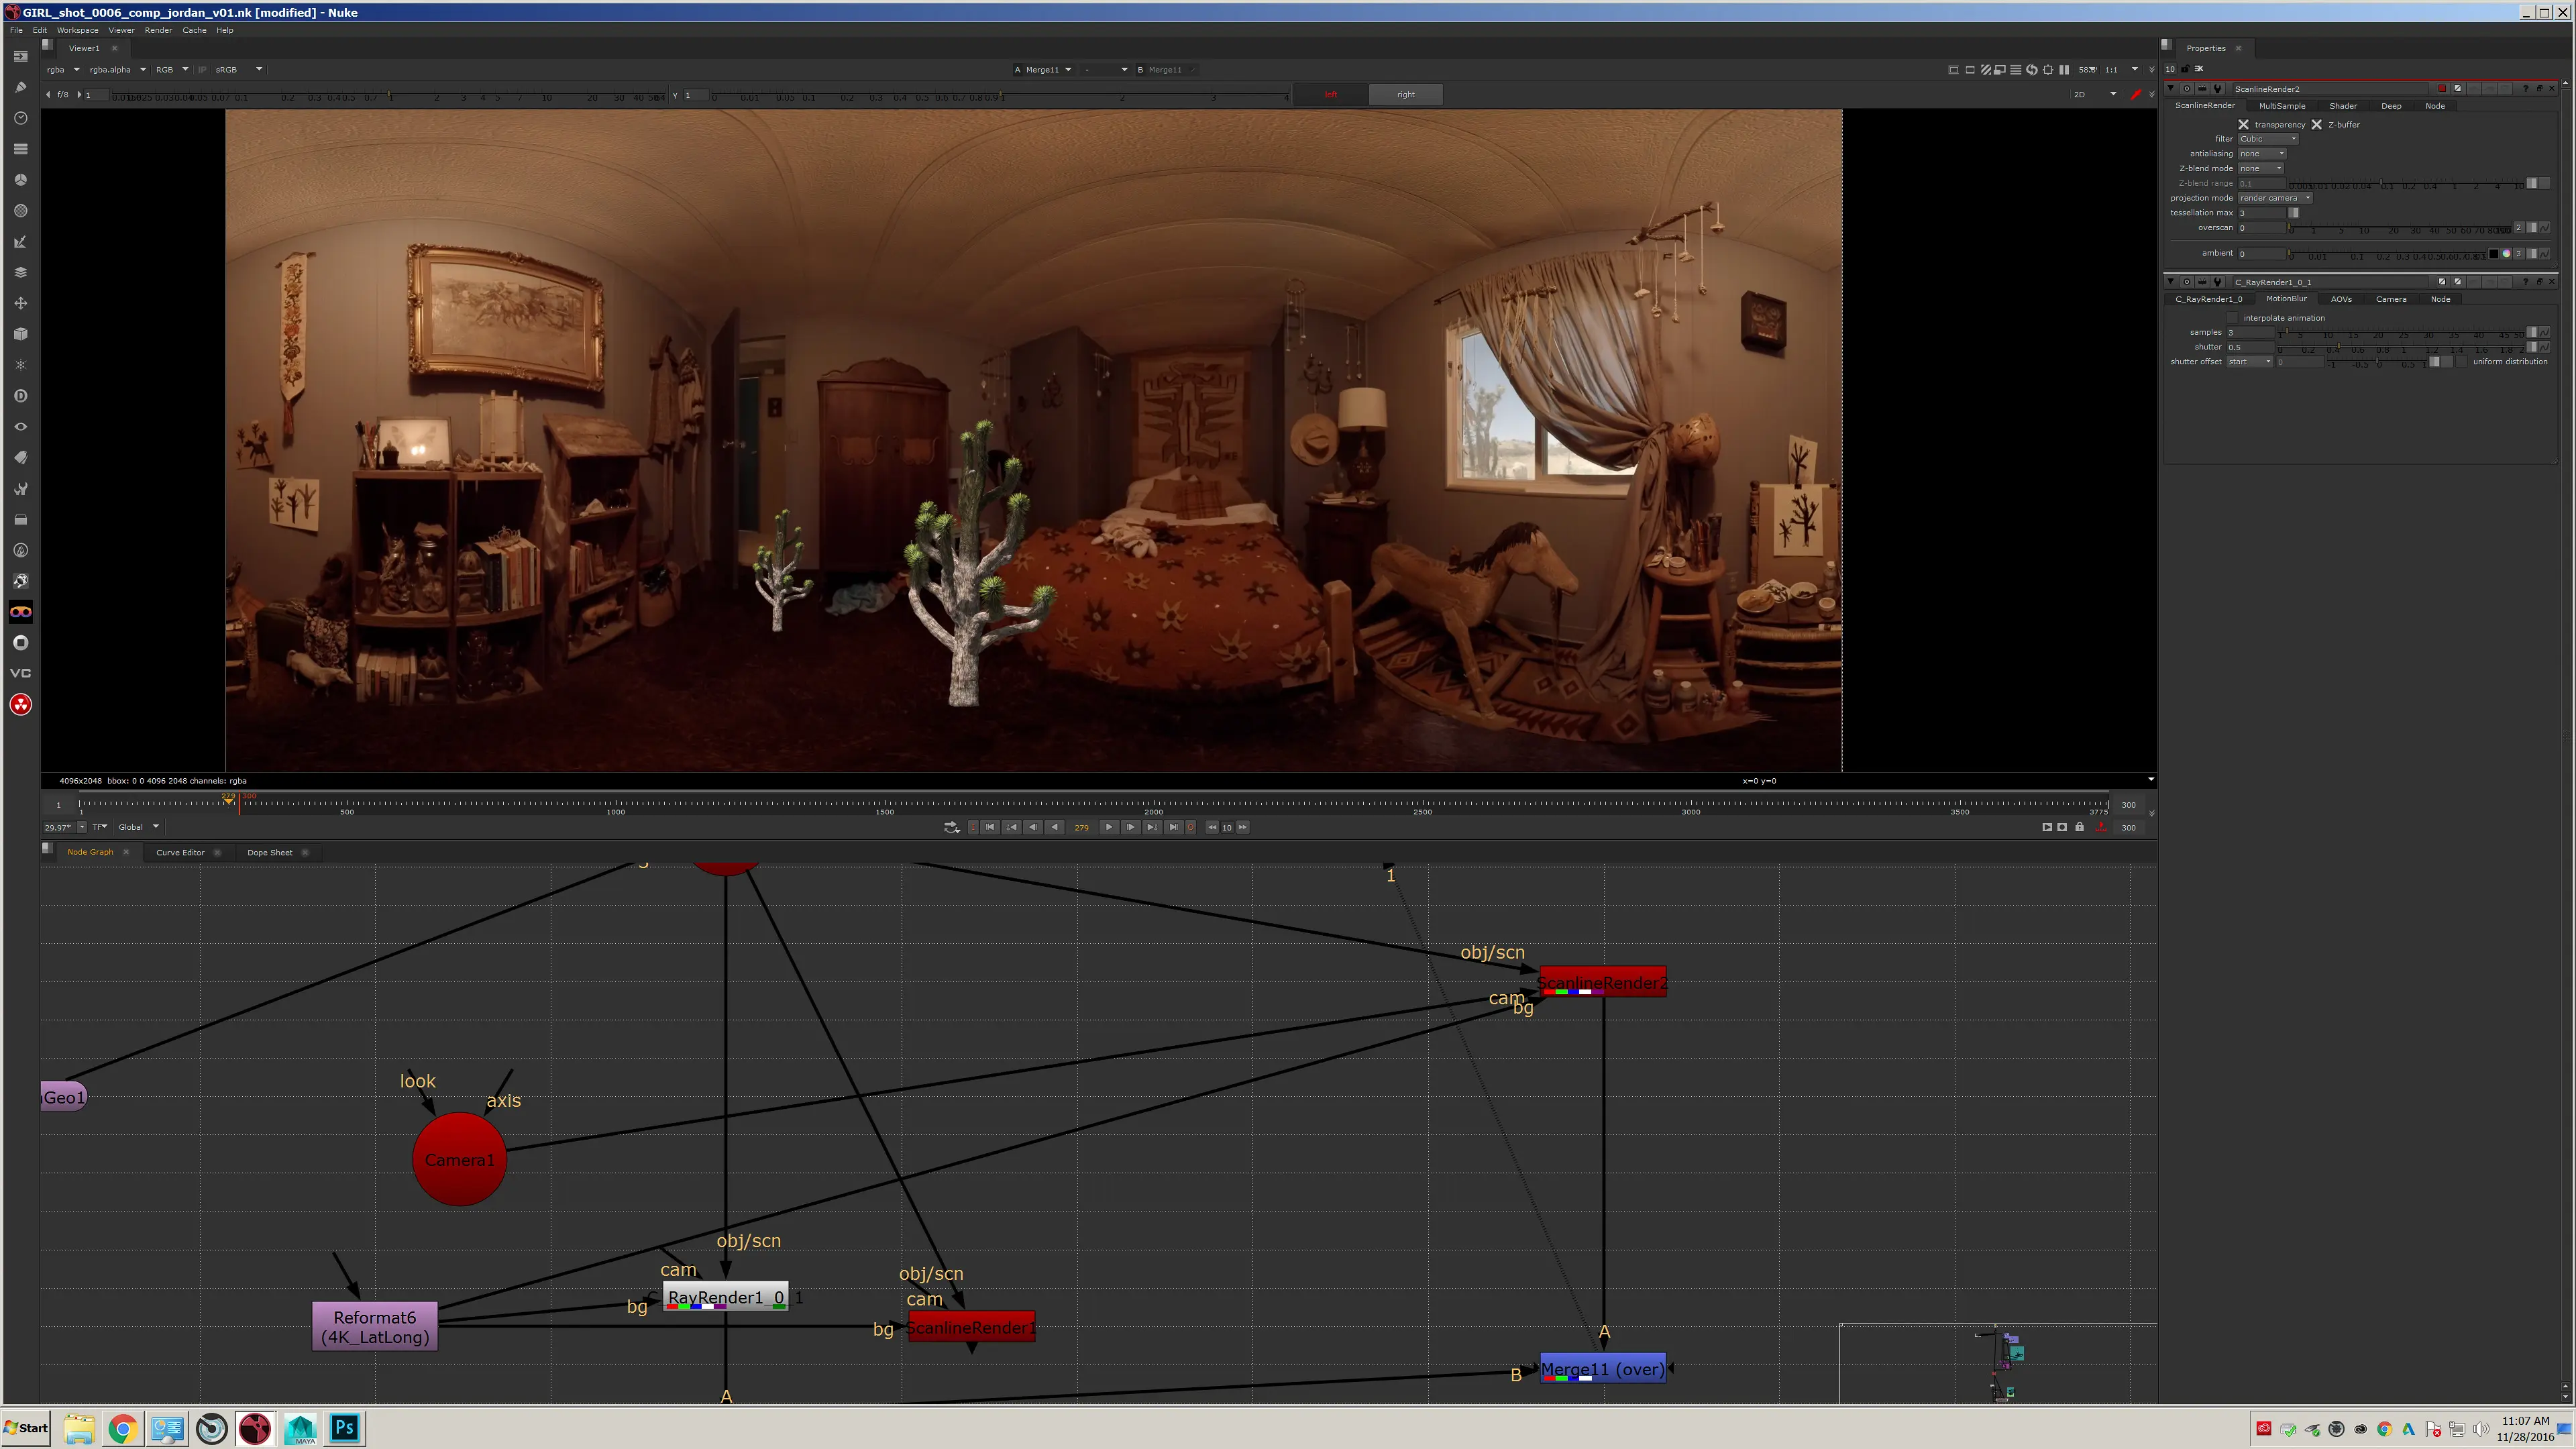Image resolution: width=2576 pixels, height=1449 pixels.
Task: Open the Render menu
Action: coord(158,30)
